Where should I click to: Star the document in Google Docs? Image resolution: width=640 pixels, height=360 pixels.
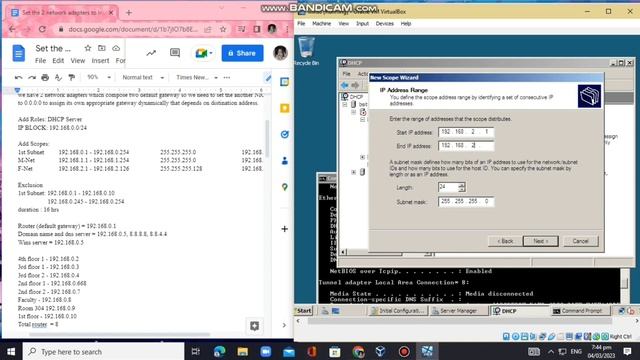88,48
